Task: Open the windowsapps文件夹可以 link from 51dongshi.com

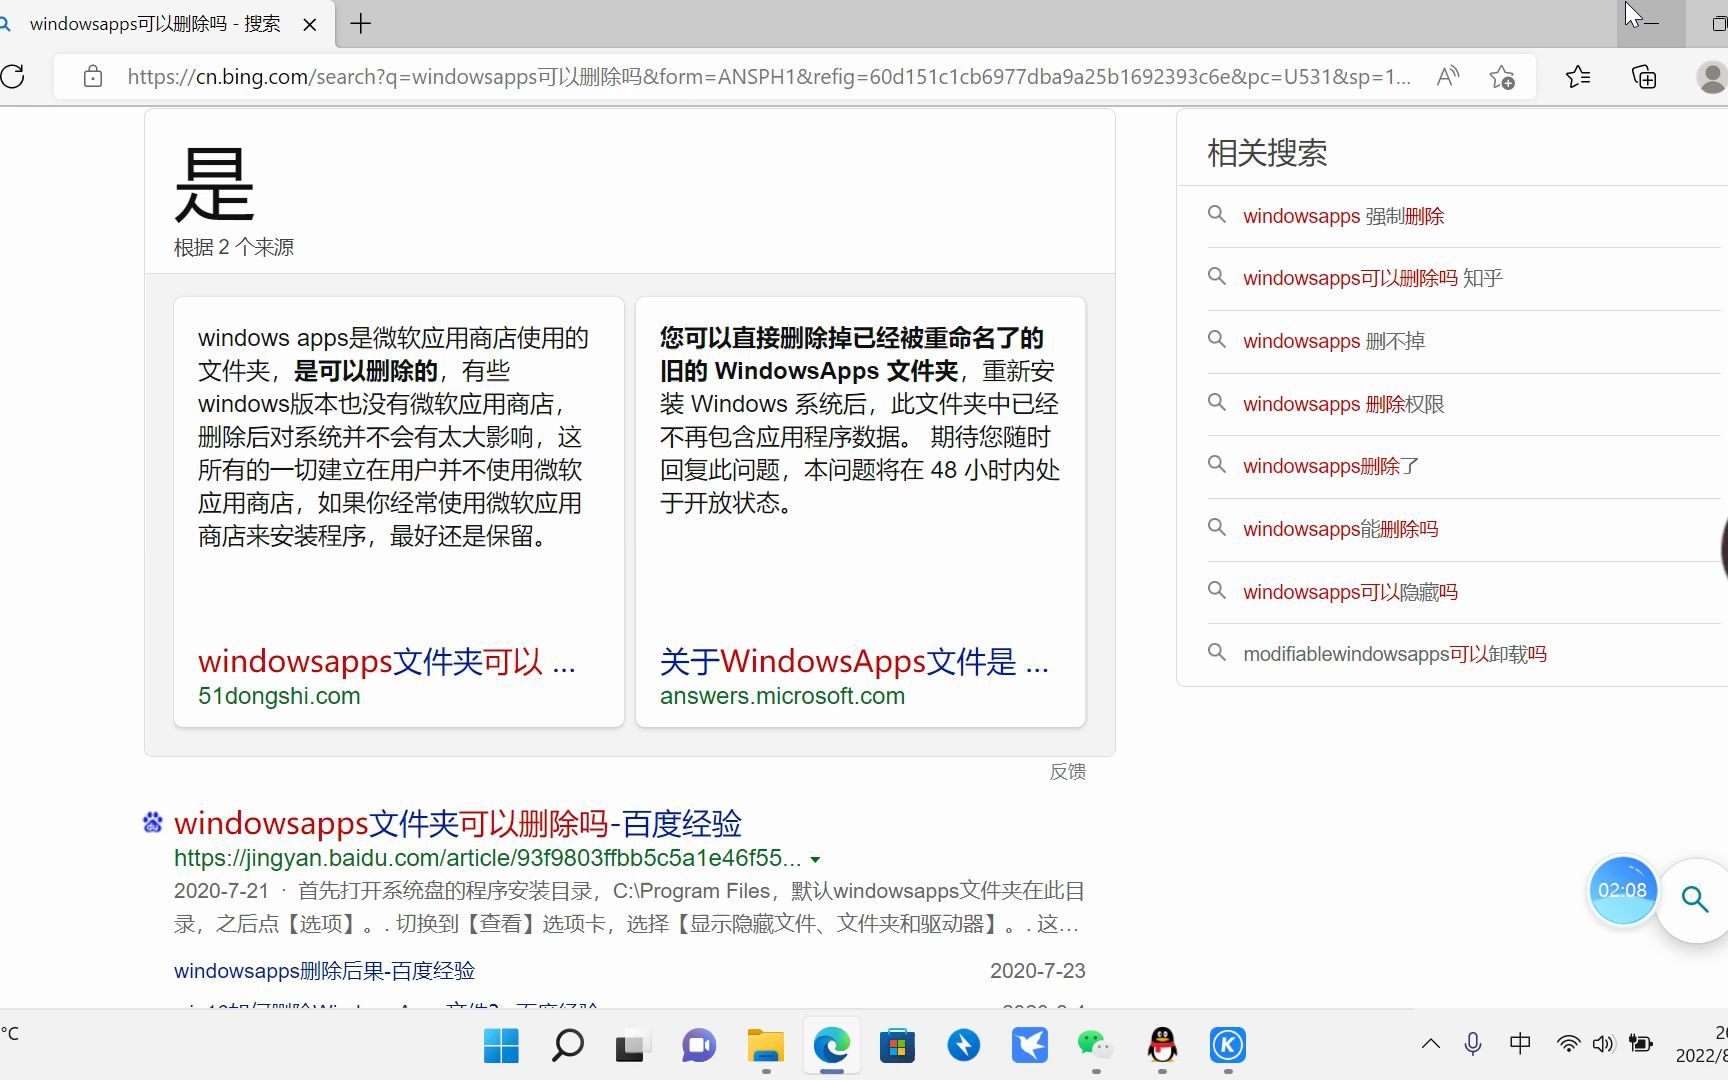Action: pyautogui.click(x=386, y=661)
